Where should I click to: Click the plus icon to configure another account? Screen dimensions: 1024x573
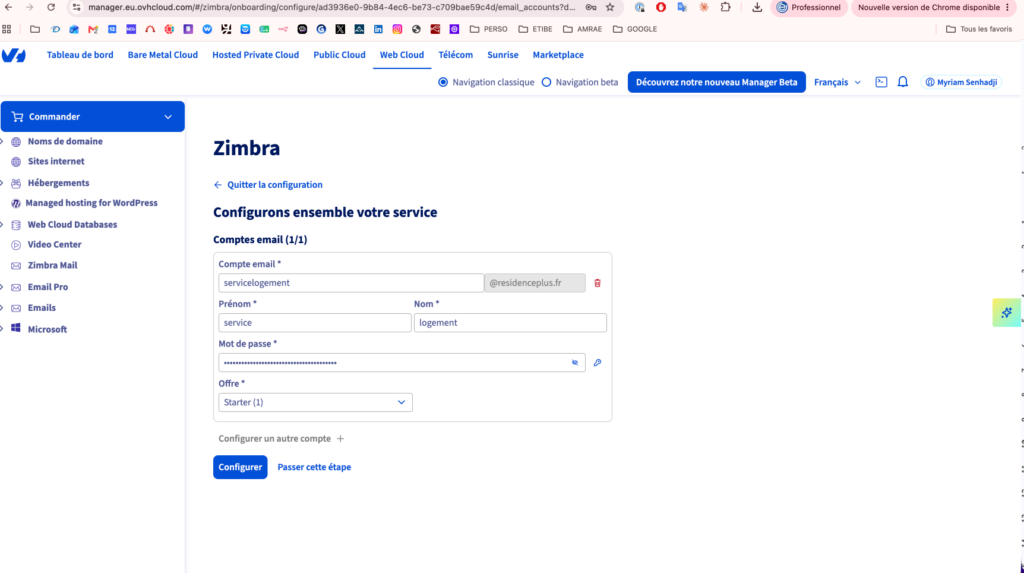[340, 439]
